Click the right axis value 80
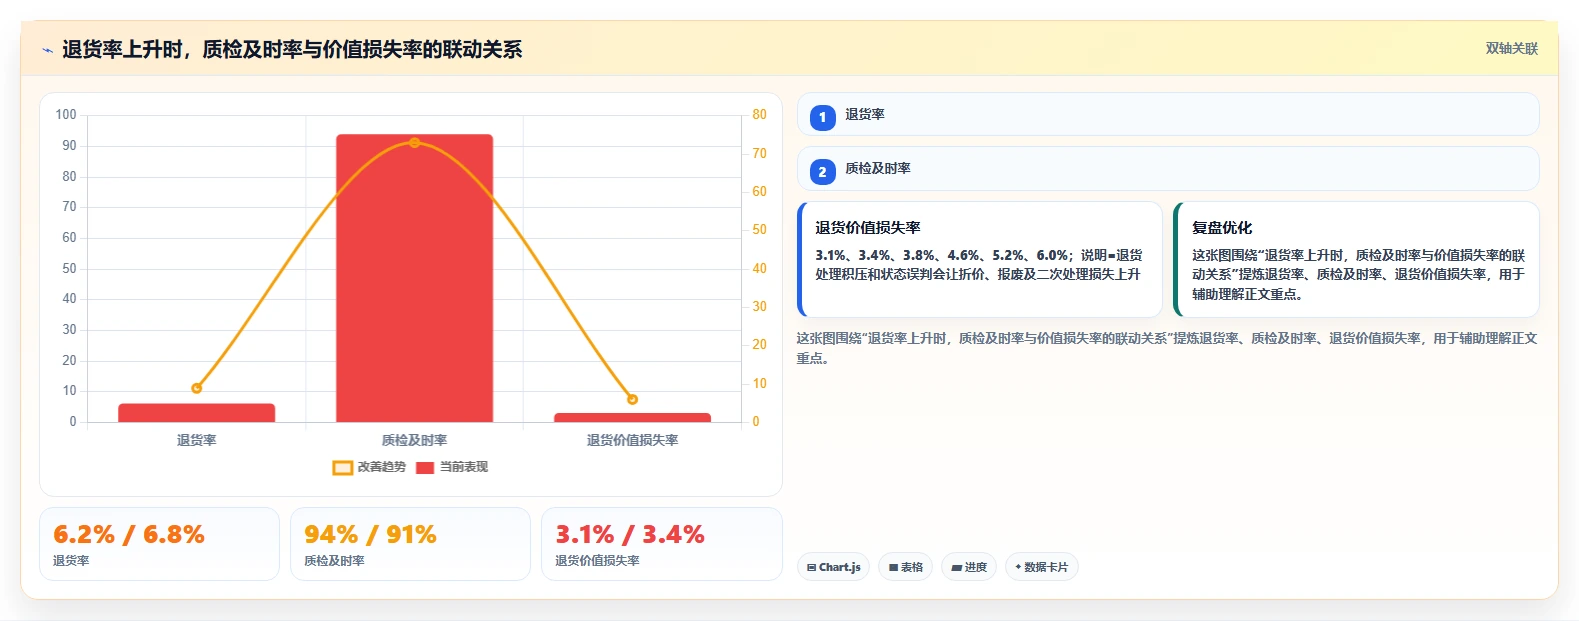 click(x=759, y=115)
